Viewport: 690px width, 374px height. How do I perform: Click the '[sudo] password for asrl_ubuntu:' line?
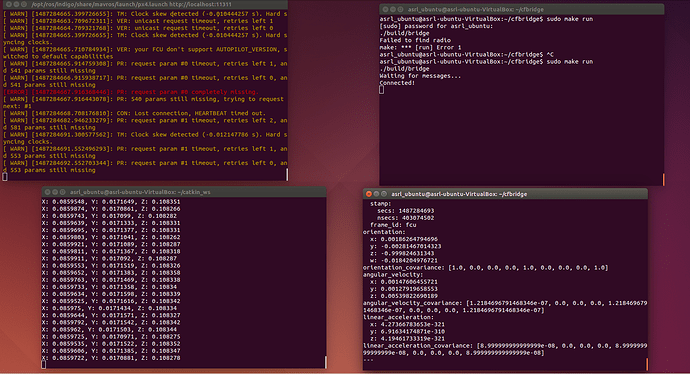436,26
